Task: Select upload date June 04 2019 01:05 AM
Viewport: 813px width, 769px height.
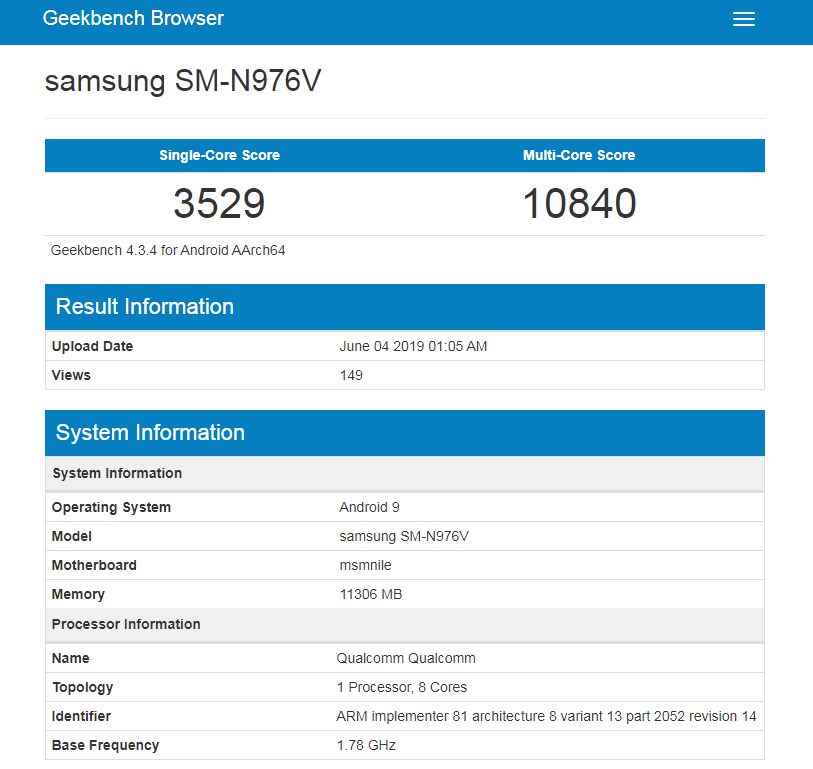Action: [x=413, y=346]
